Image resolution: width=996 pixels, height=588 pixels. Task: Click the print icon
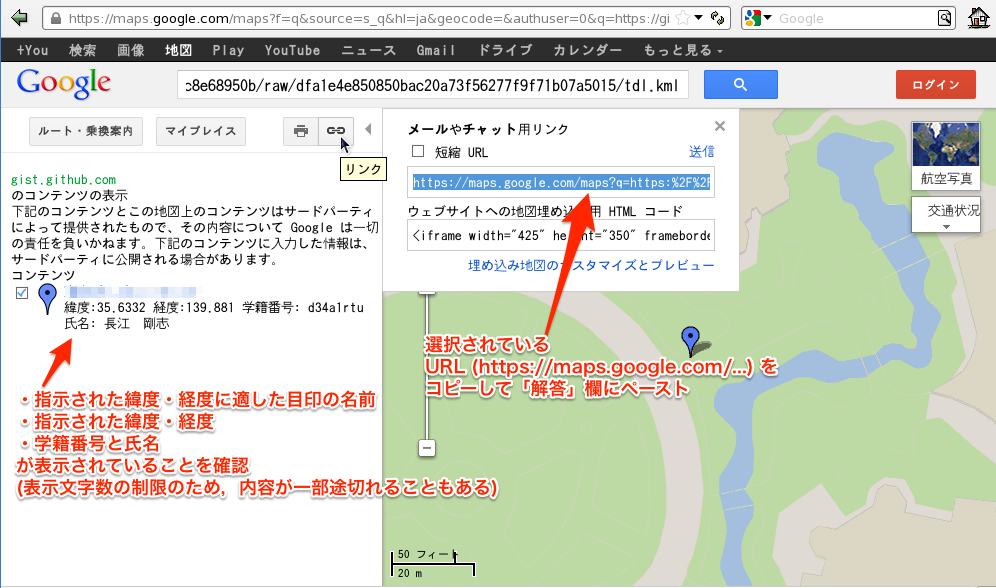(300, 131)
